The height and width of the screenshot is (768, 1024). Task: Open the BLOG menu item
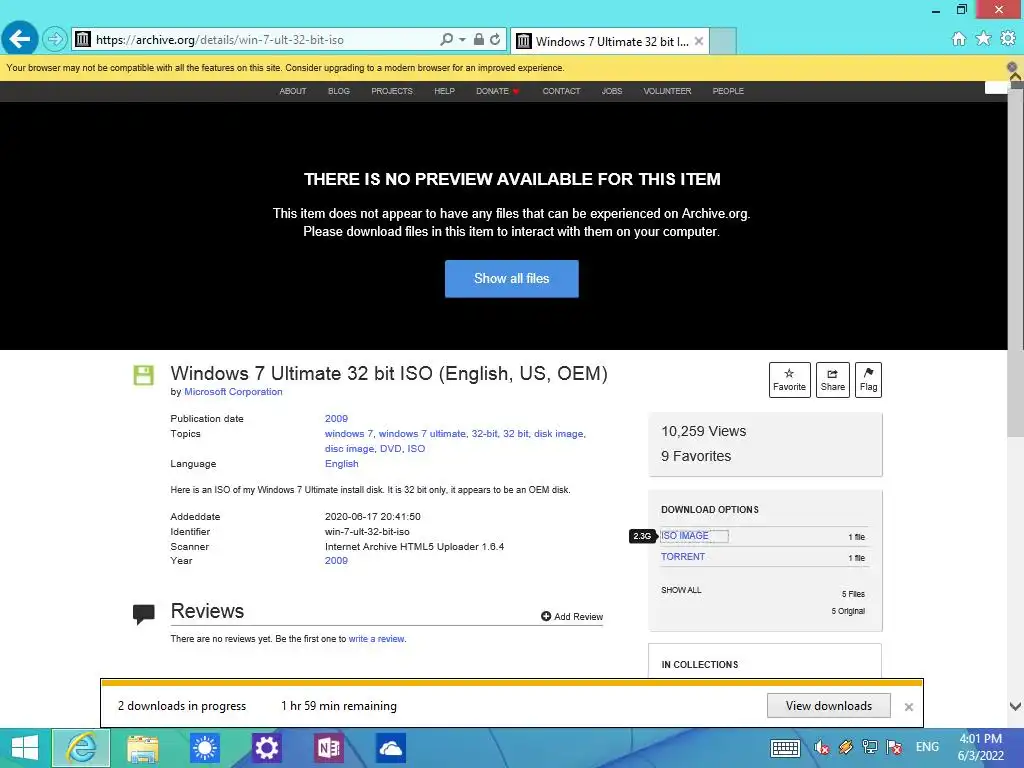pyautogui.click(x=338, y=91)
